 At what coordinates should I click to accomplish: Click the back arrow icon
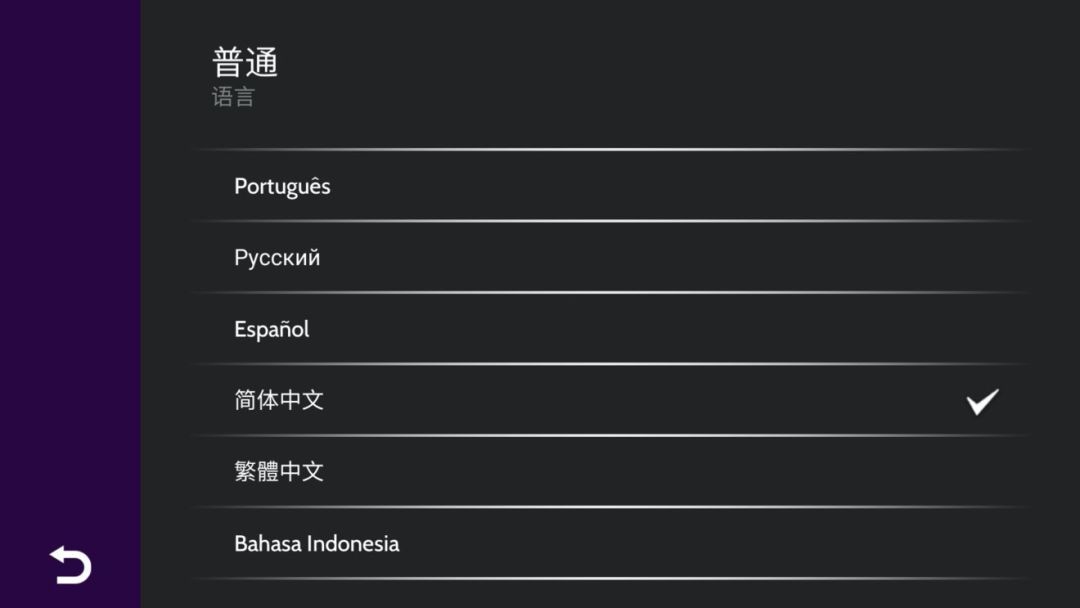pos(70,565)
